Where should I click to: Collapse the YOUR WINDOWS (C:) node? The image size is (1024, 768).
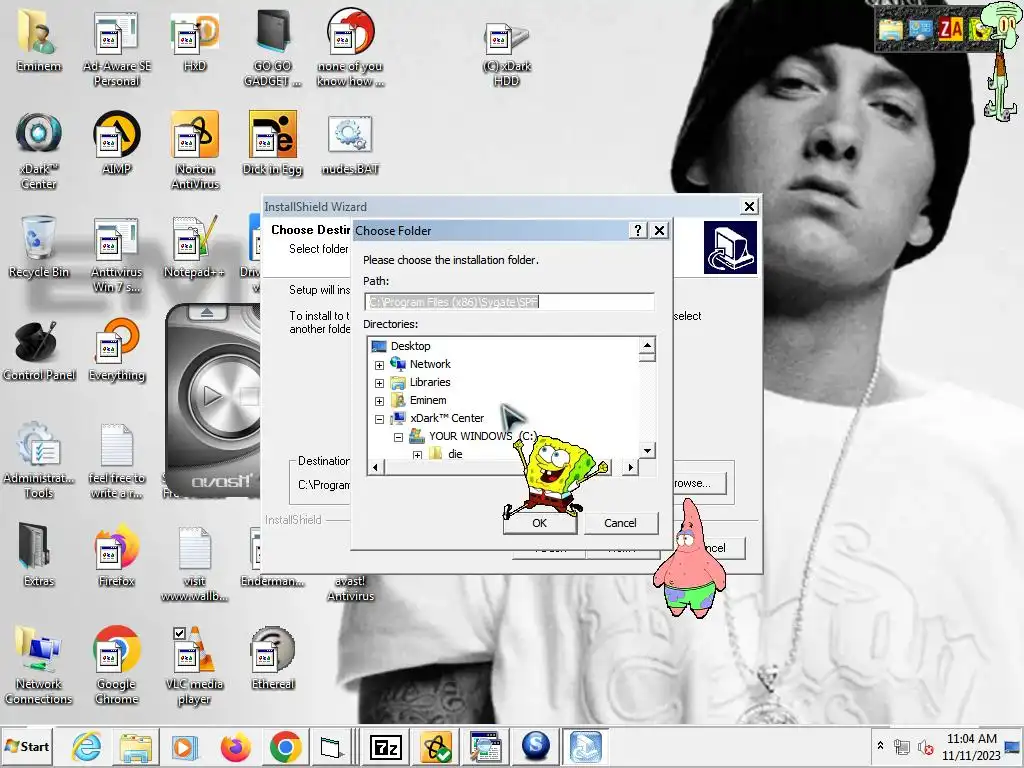click(398, 437)
